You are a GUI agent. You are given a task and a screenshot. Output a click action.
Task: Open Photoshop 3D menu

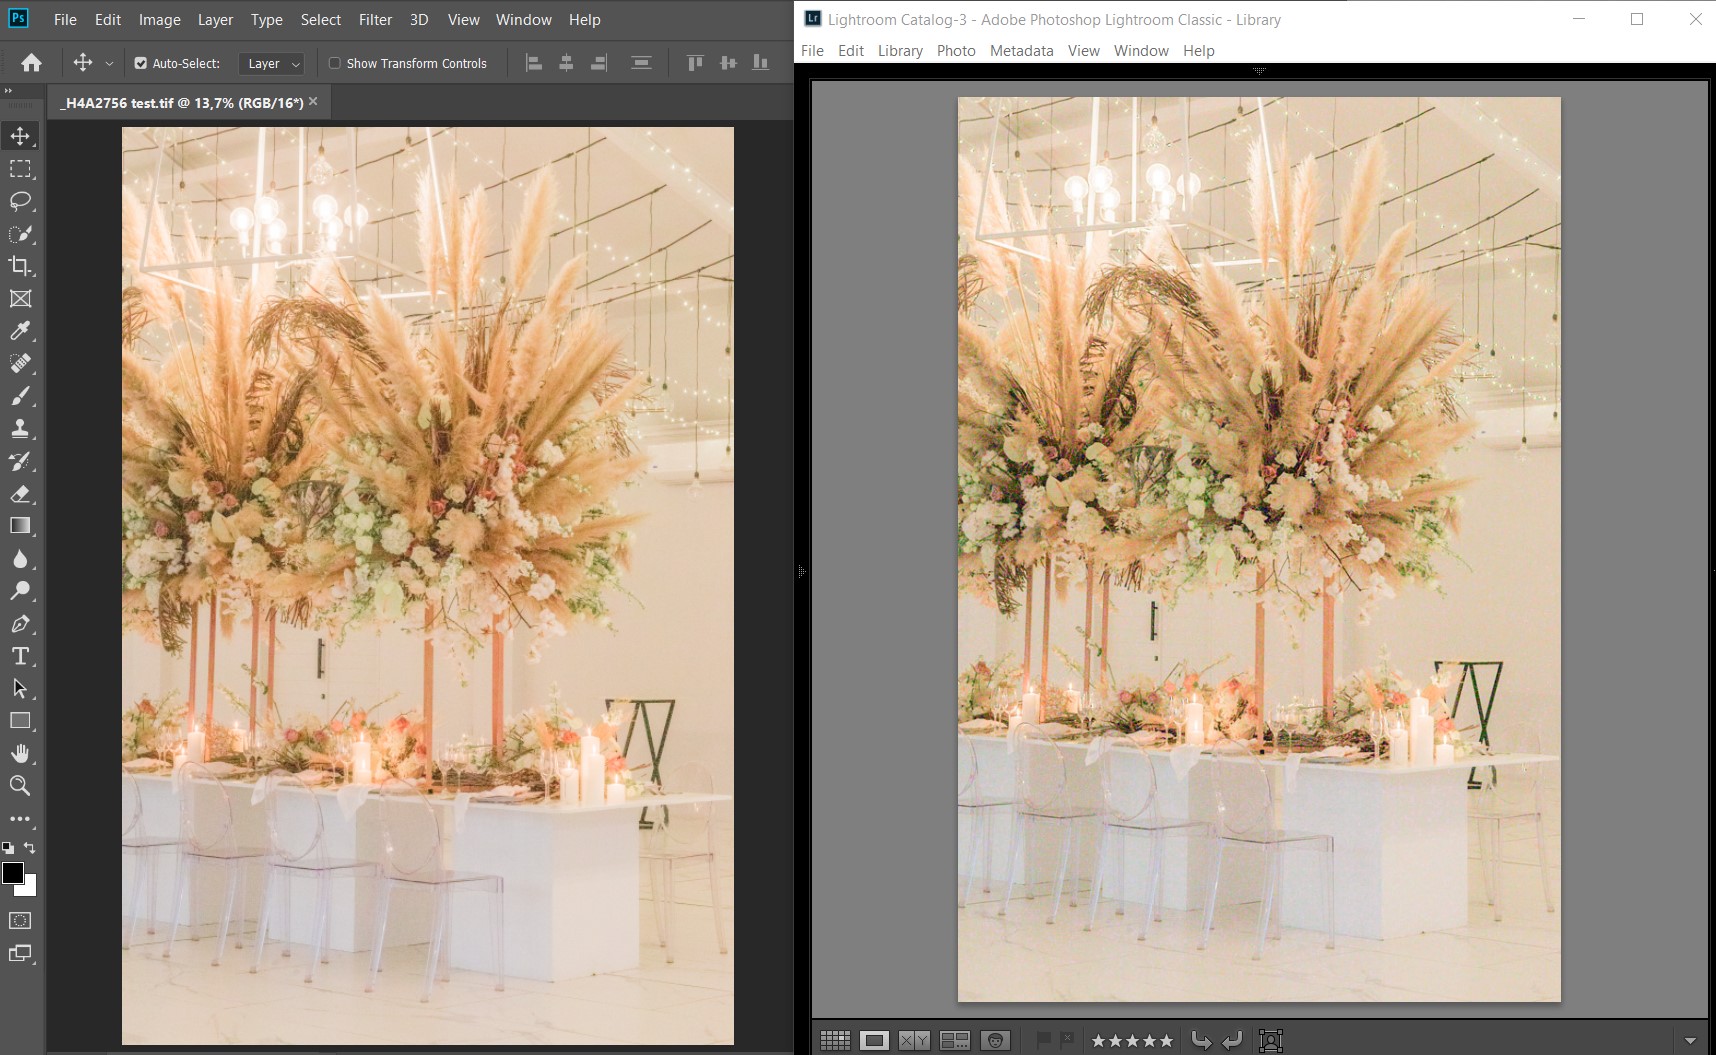(419, 19)
